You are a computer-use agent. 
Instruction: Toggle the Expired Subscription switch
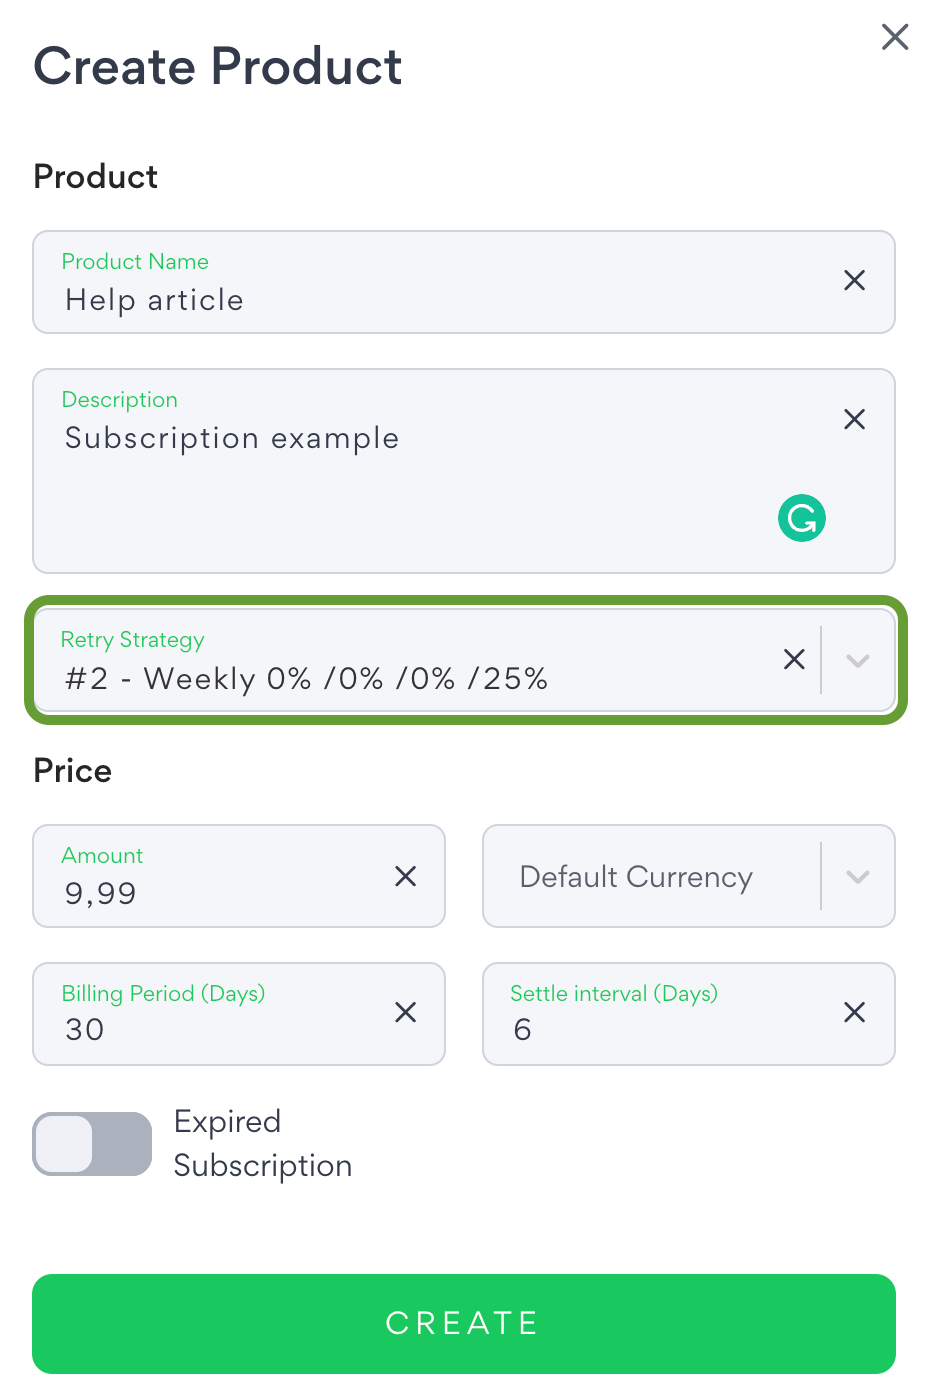click(92, 1144)
